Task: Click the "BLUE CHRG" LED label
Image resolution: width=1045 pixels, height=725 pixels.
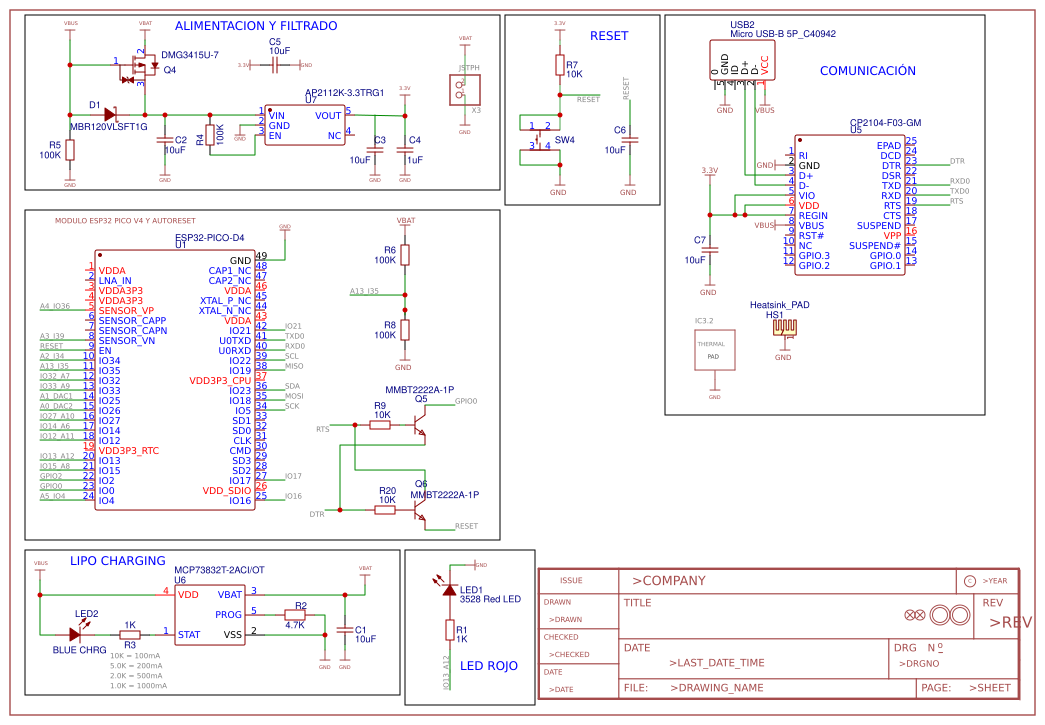Action: pos(79,650)
